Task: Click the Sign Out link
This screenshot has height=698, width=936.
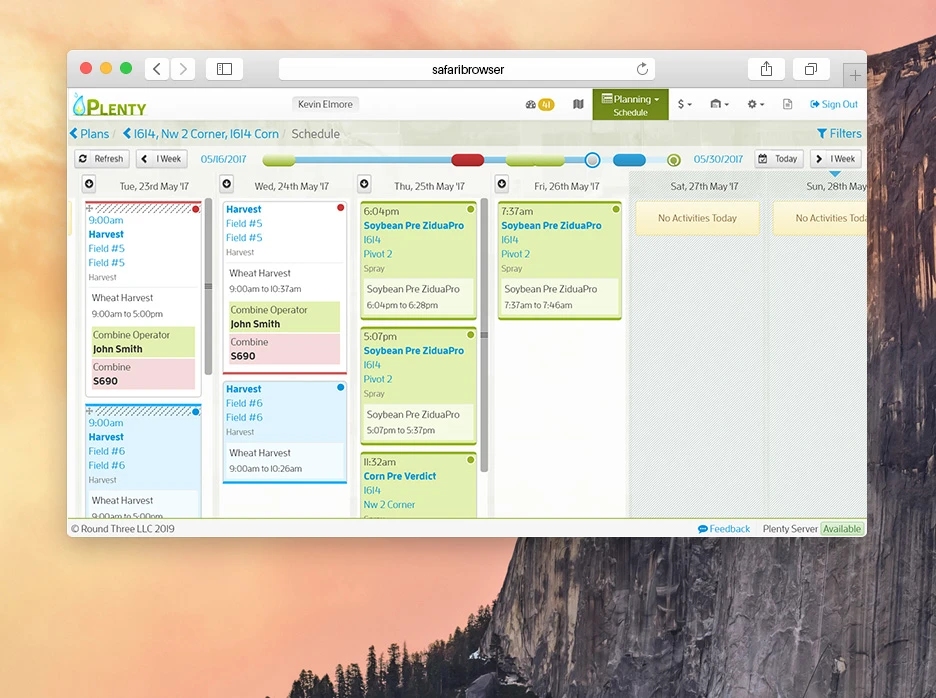Action: tap(834, 104)
